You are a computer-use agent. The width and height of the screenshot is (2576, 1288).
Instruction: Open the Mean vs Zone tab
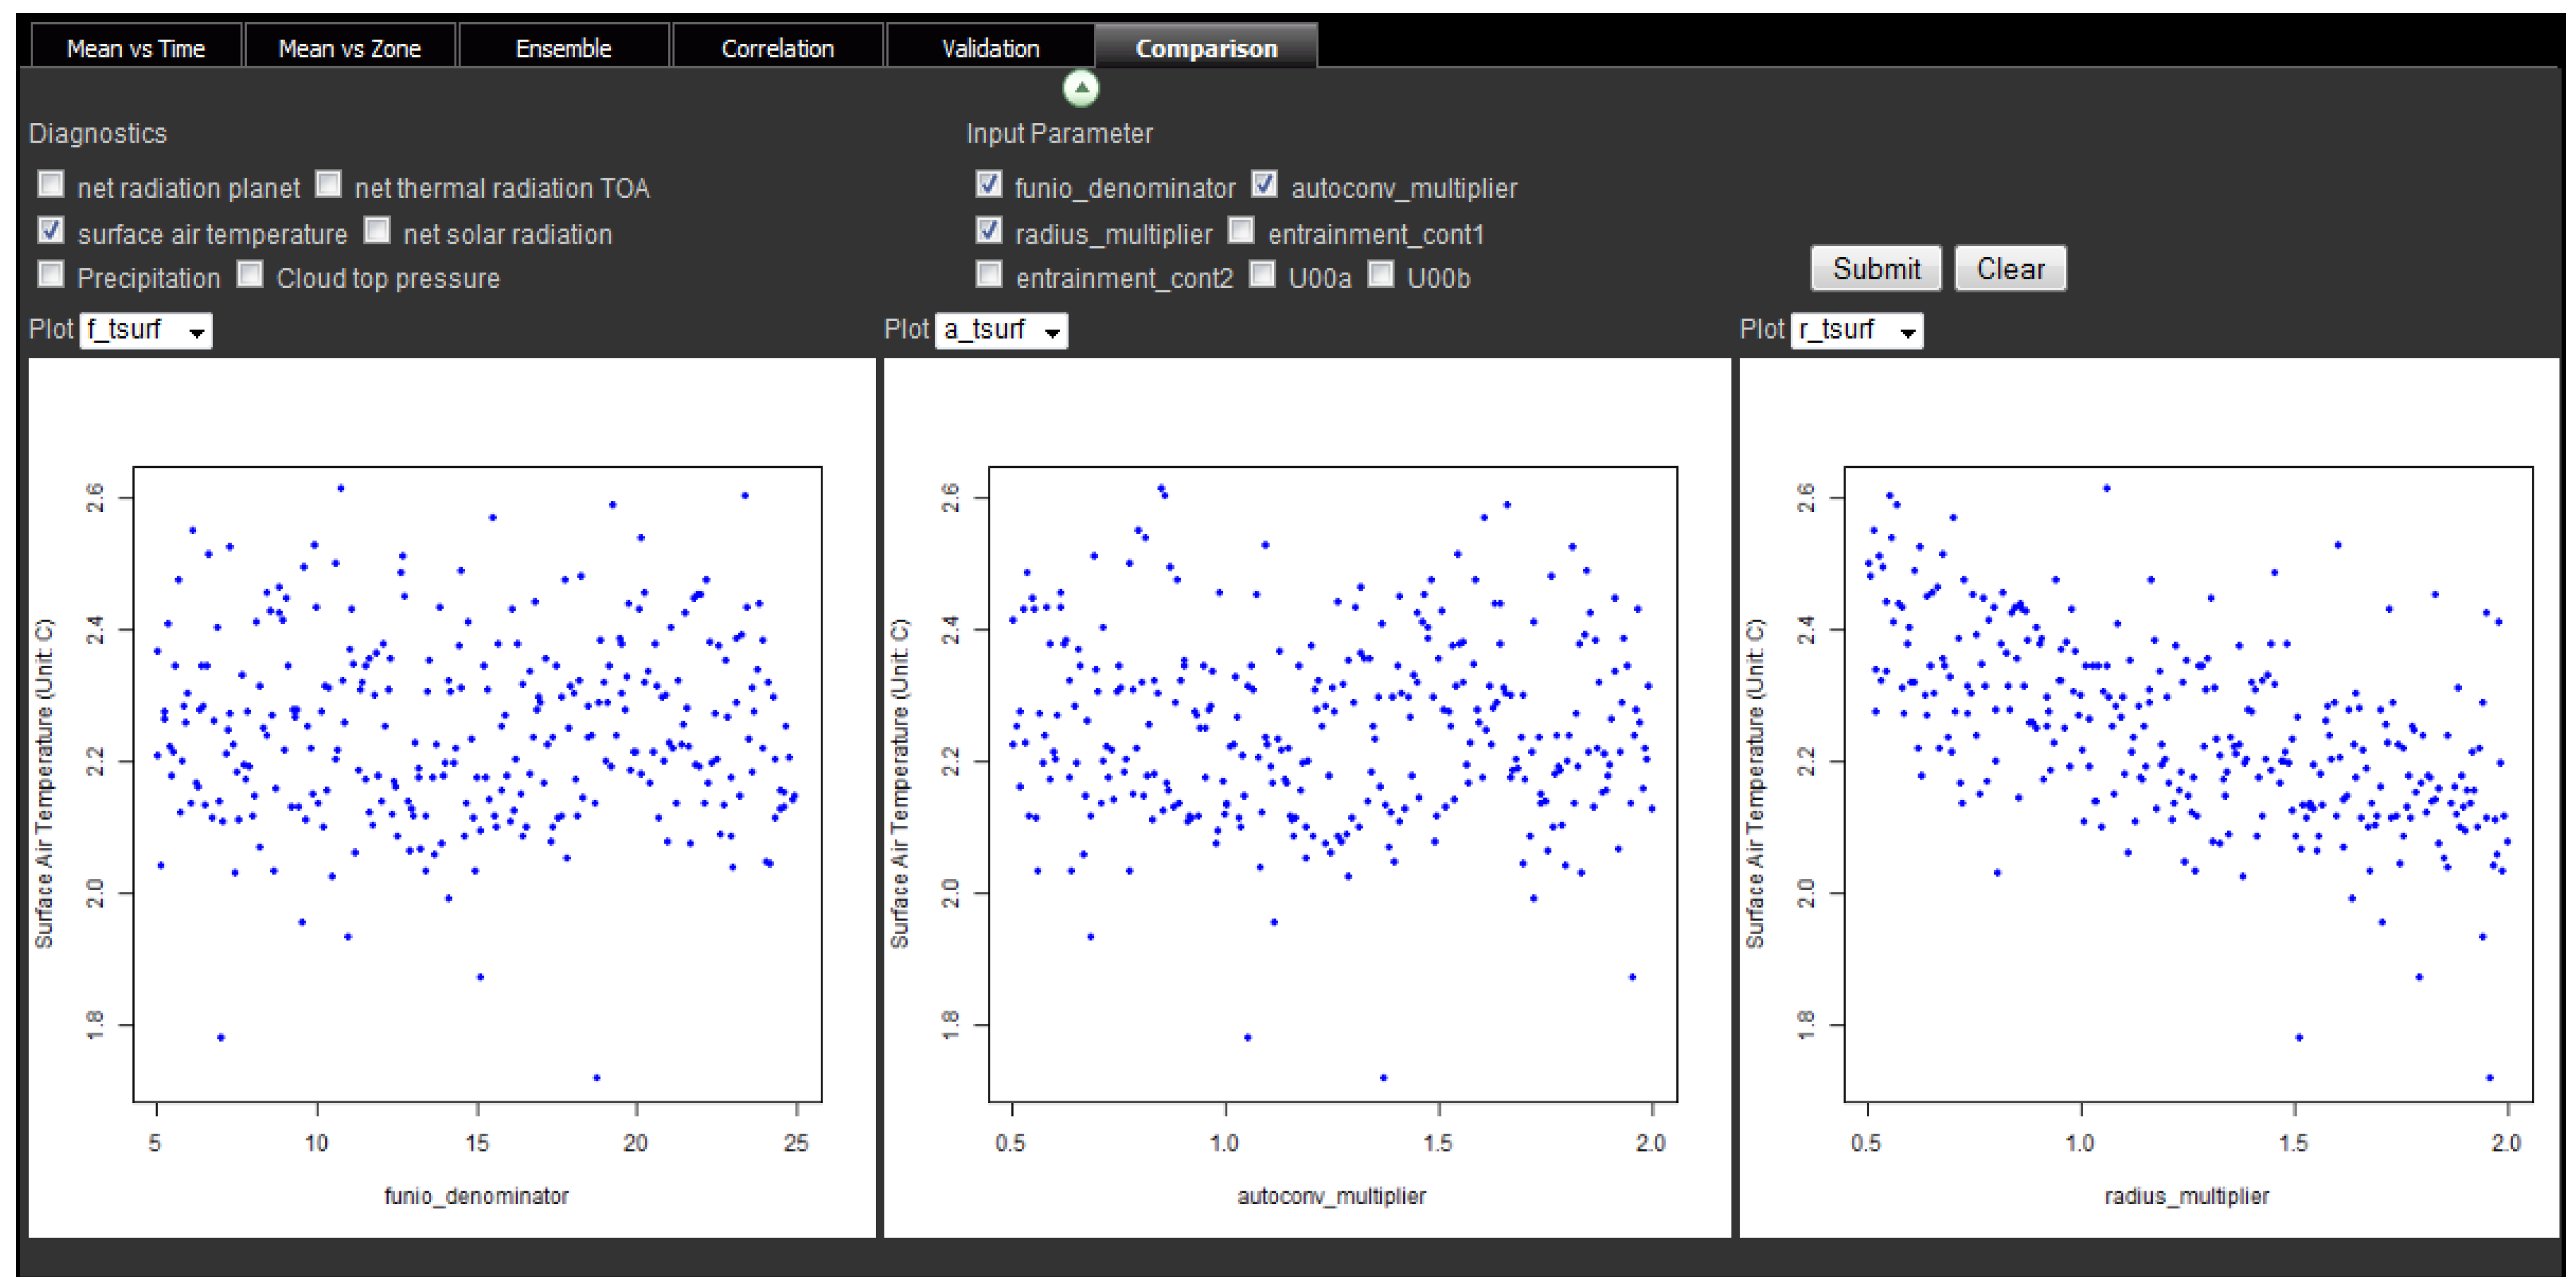point(349,48)
